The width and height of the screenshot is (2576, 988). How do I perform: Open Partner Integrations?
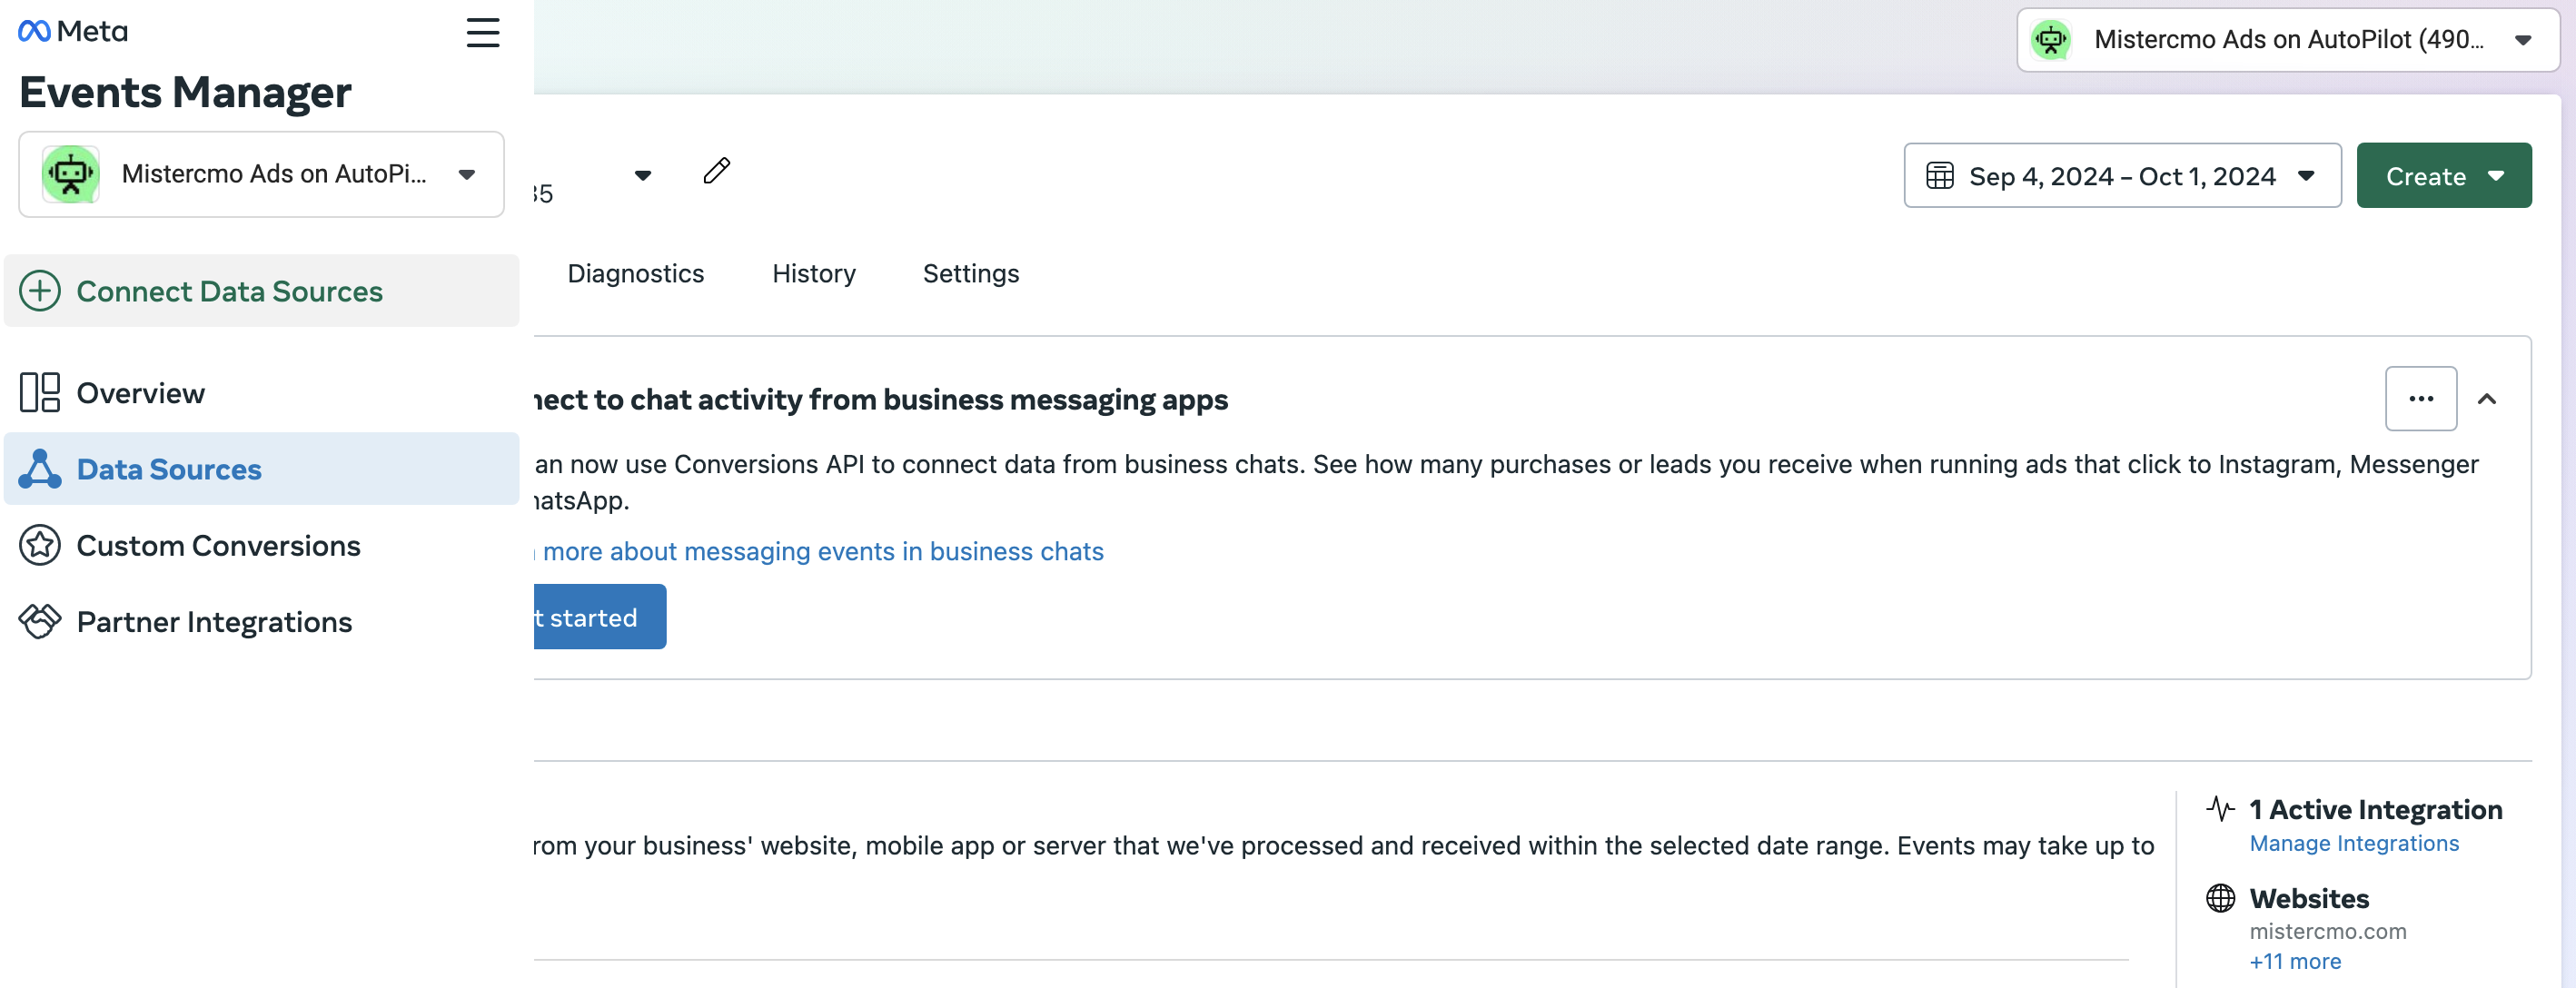tap(261, 622)
